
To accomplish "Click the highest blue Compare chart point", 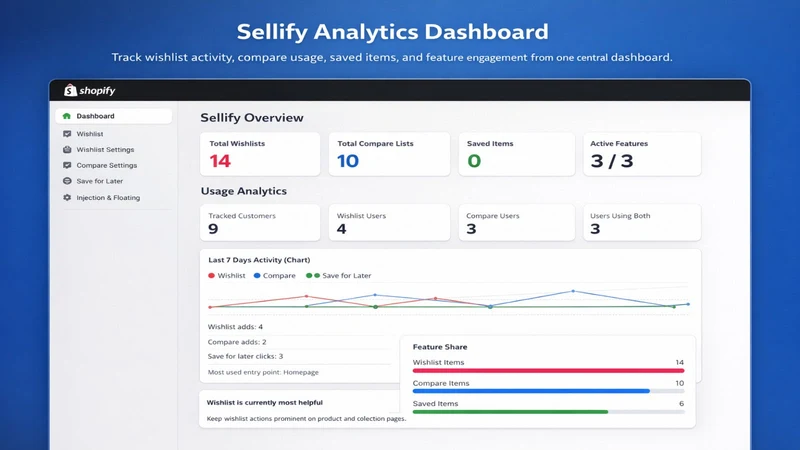I will pyautogui.click(x=573, y=291).
